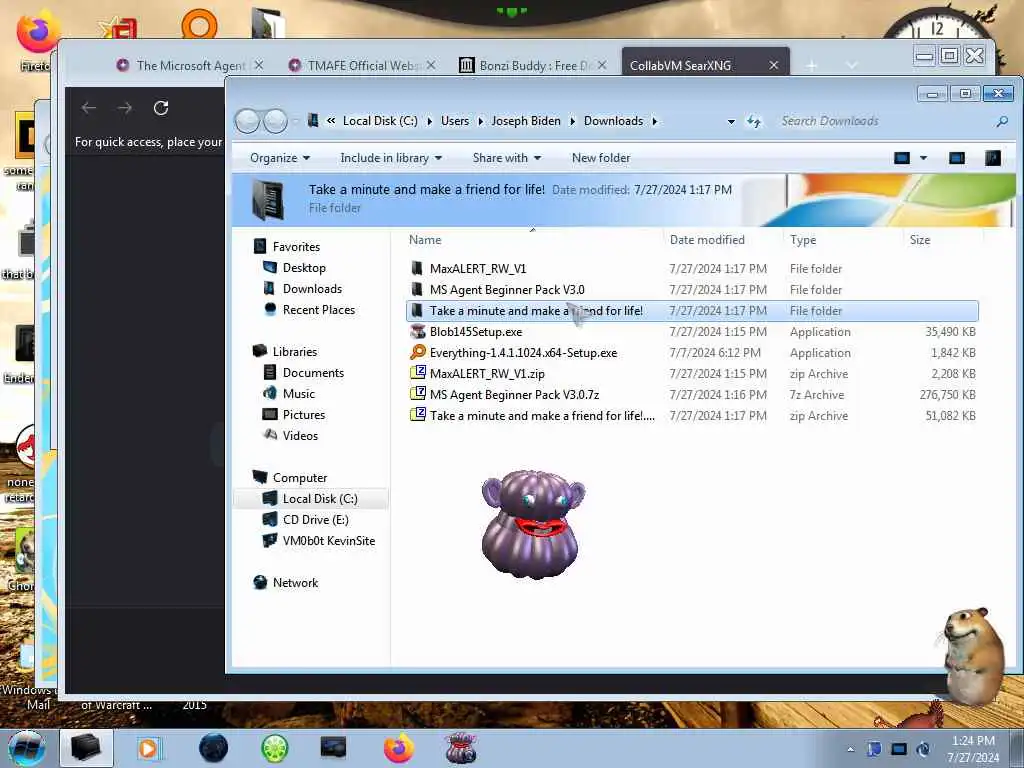Click the taskbar clock showing 1:24 PM

pyautogui.click(x=973, y=749)
